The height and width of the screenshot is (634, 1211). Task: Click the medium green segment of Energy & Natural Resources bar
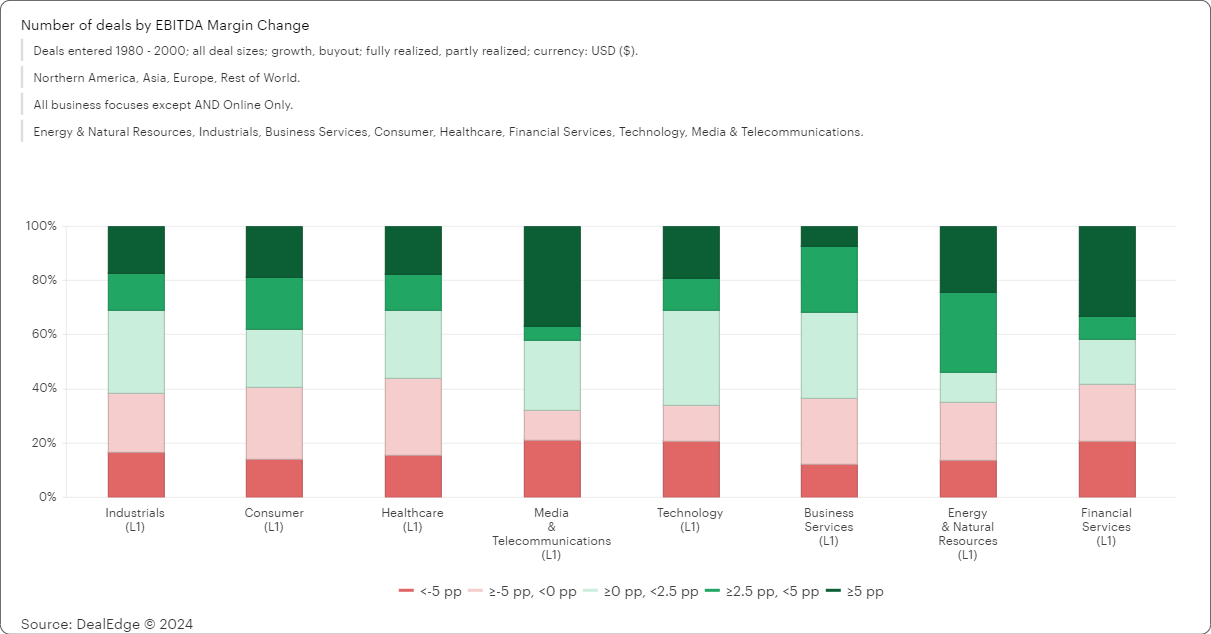click(x=968, y=332)
